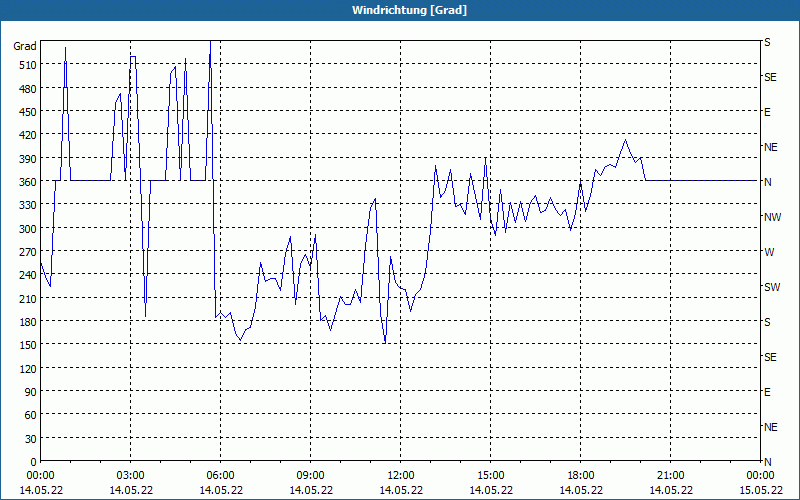The width and height of the screenshot is (800, 500).
Task: Click the N compass label level with 360
Action: coord(767,182)
